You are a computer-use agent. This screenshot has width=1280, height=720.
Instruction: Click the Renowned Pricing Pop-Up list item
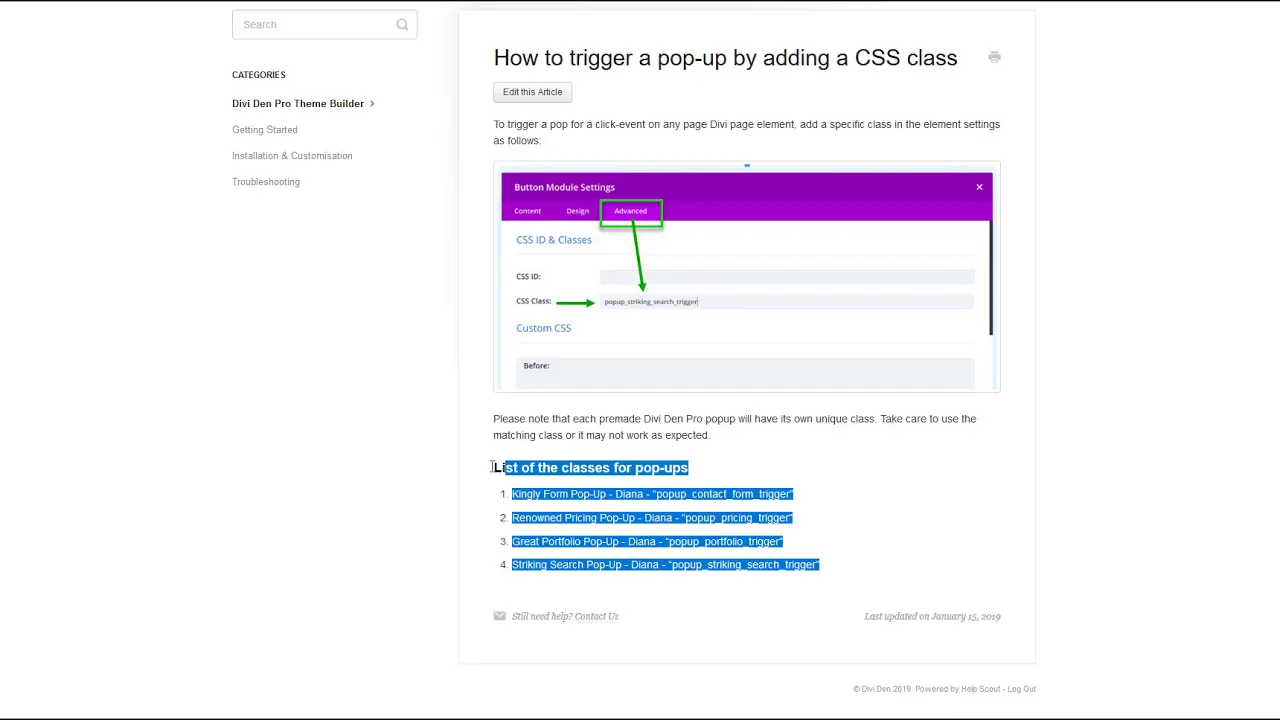coord(652,518)
